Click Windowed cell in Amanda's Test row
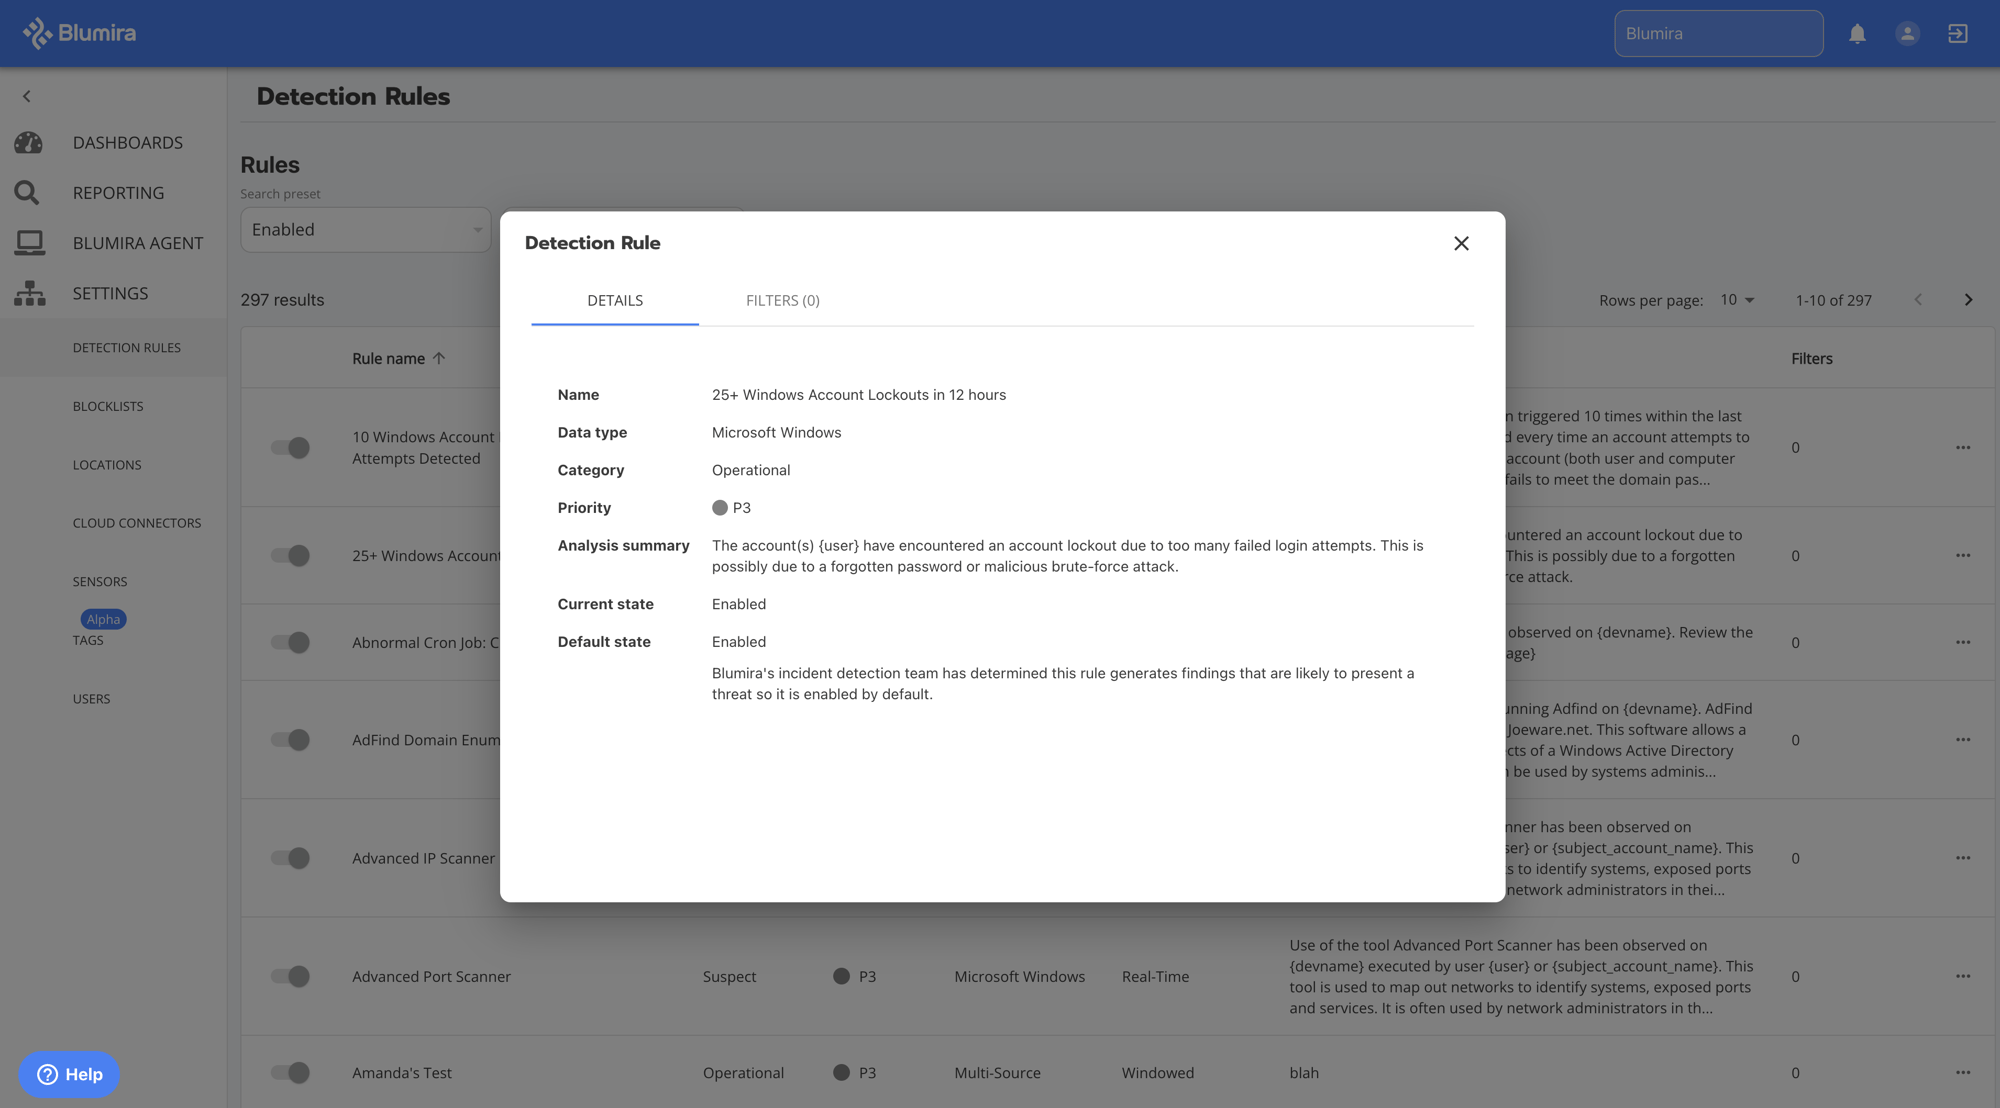Viewport: 2000px width, 1108px height. coord(1157,1072)
